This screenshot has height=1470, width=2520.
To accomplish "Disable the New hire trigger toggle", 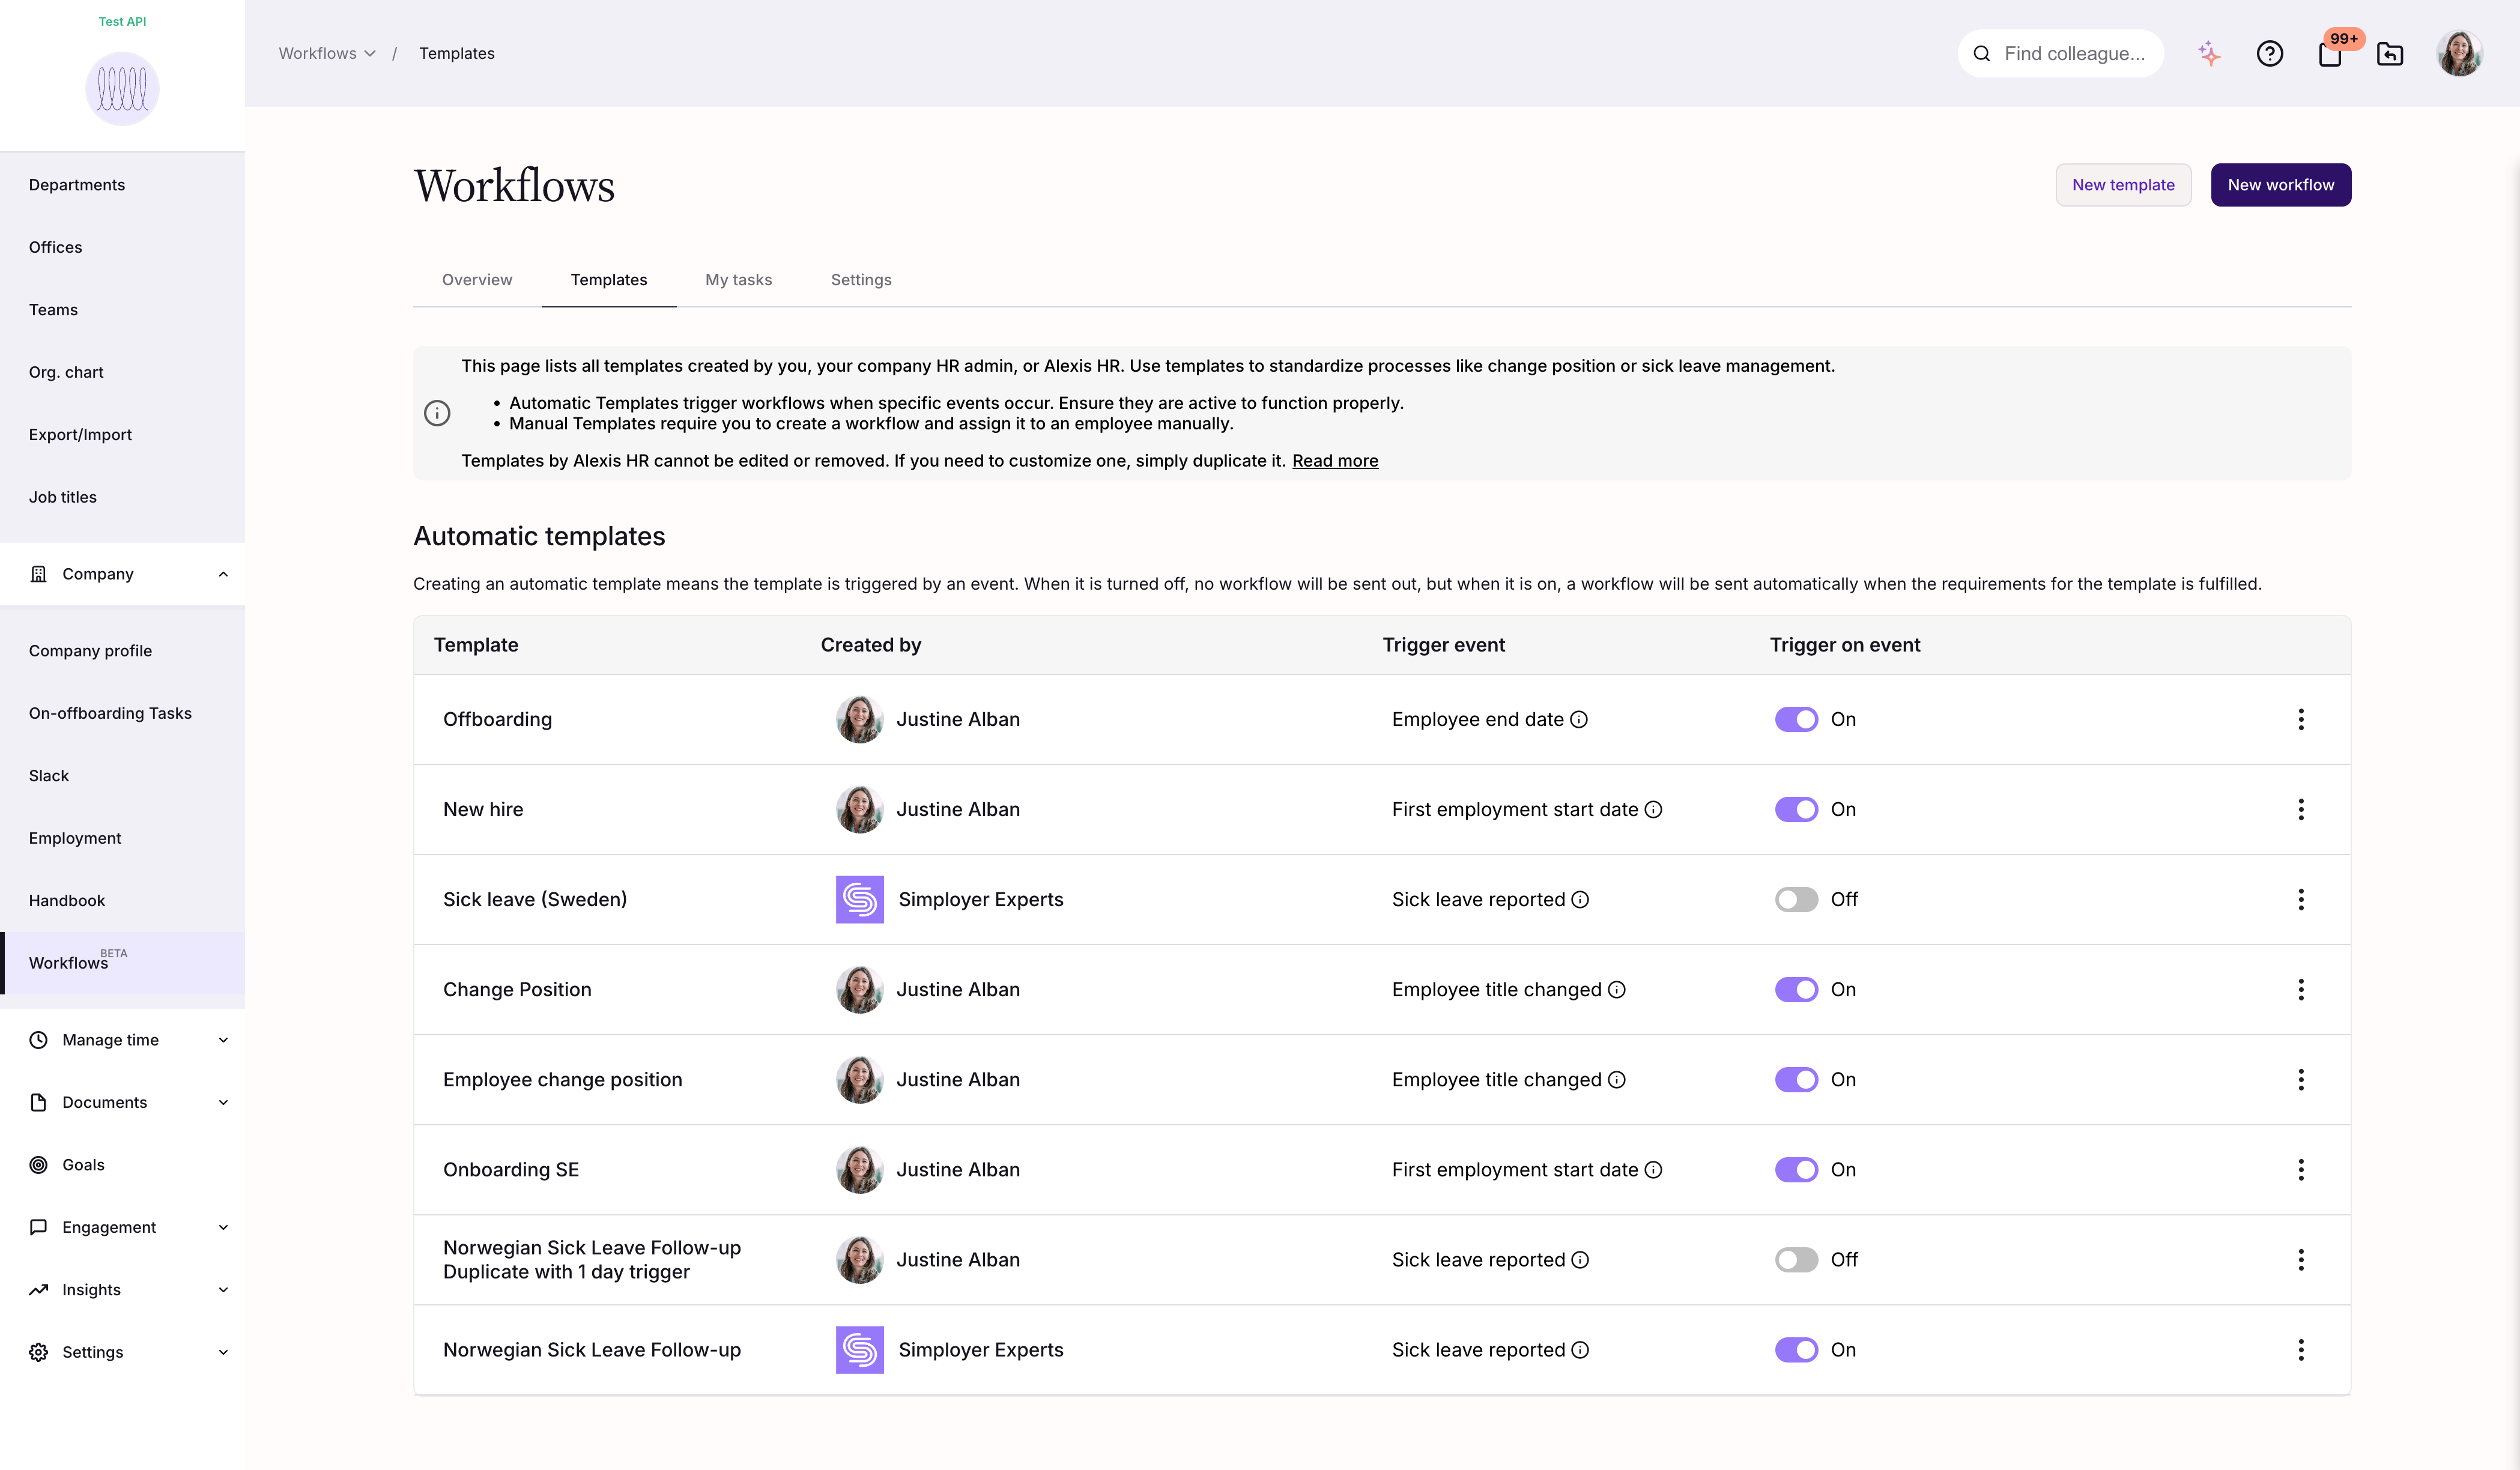I will coord(1796,809).
